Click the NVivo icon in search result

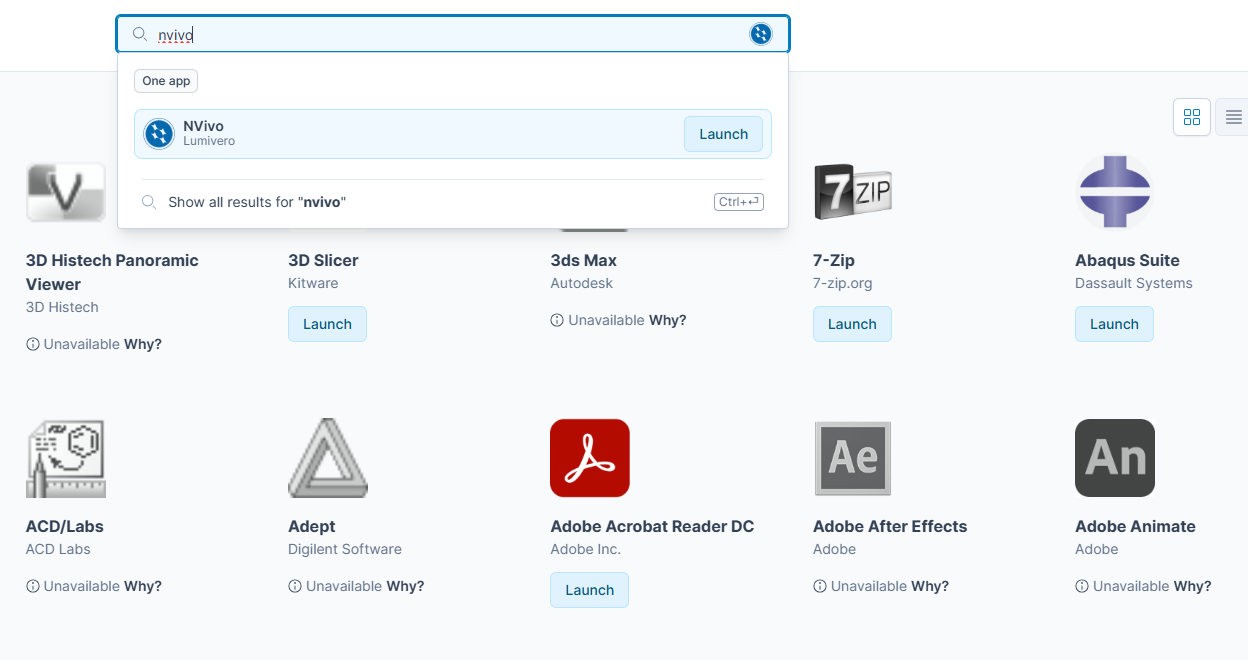(159, 134)
